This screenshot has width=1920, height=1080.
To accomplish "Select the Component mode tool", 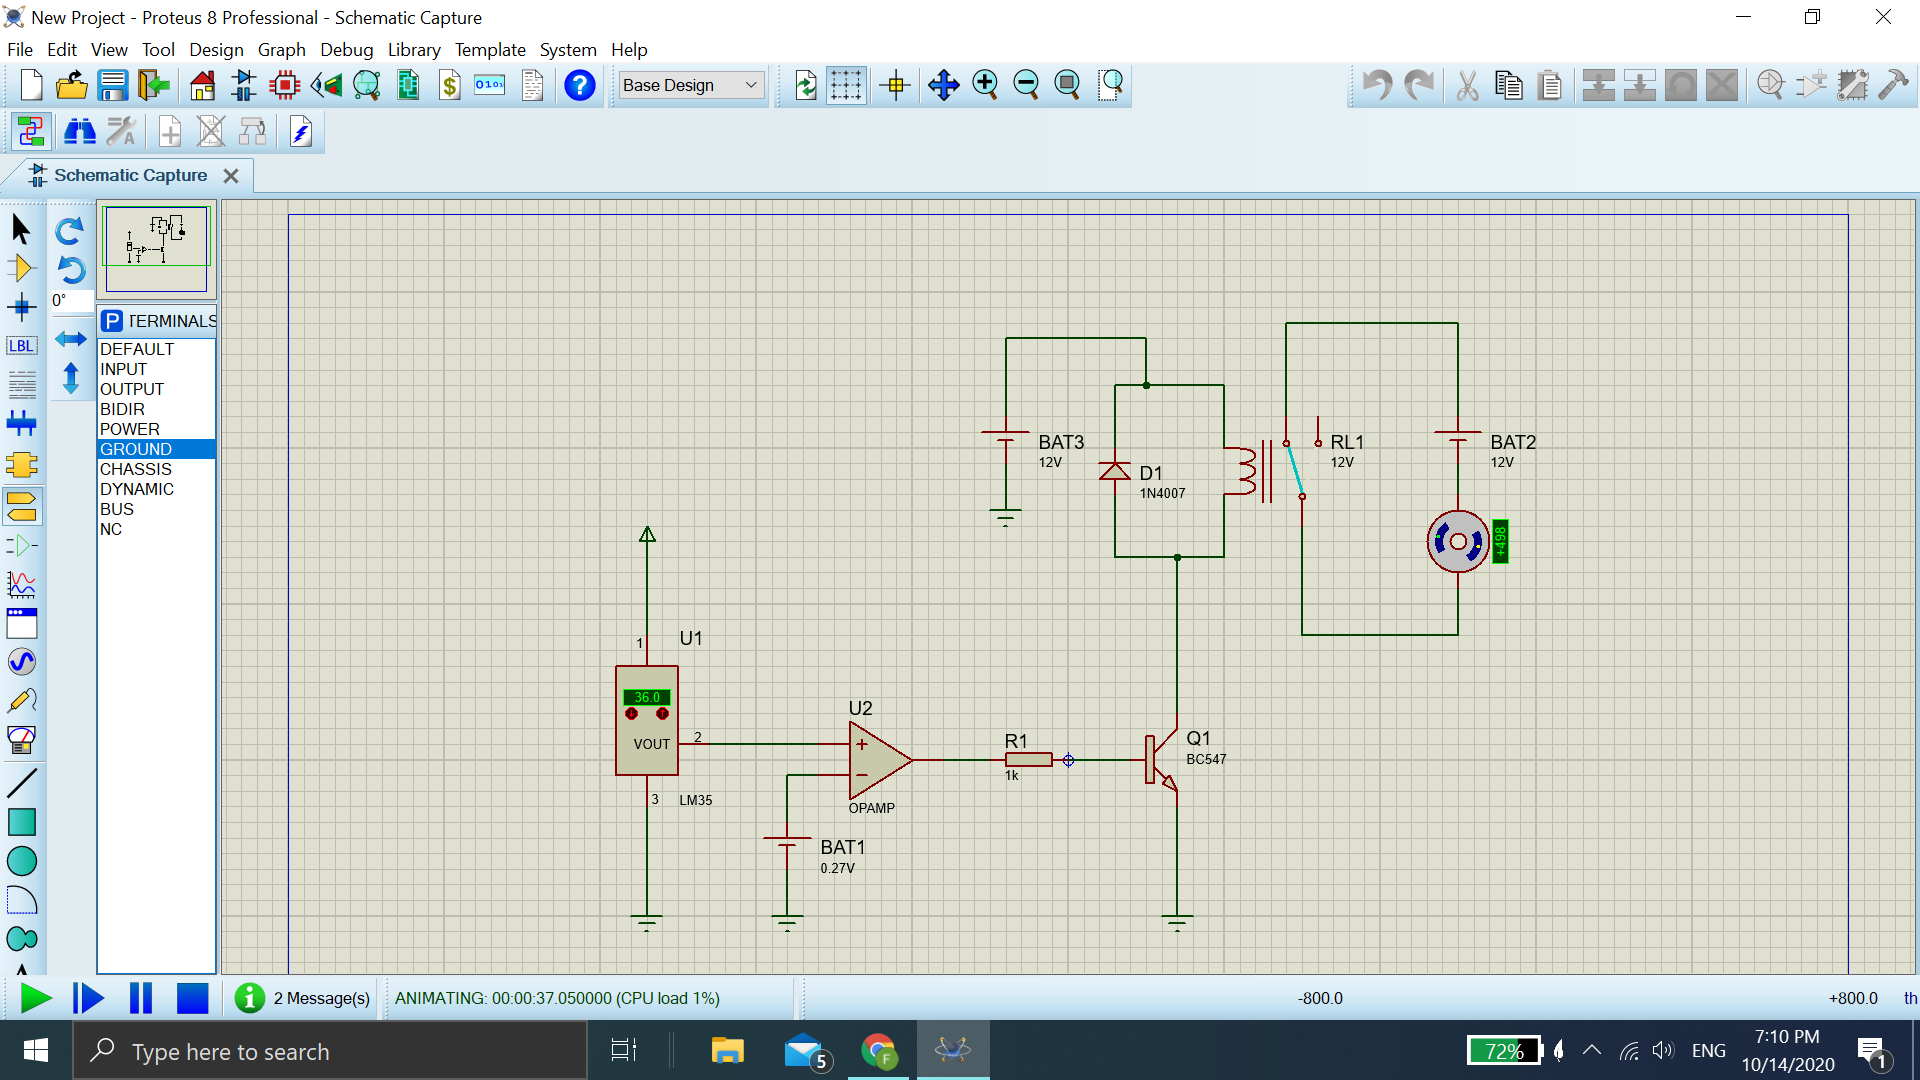I will tap(21, 268).
